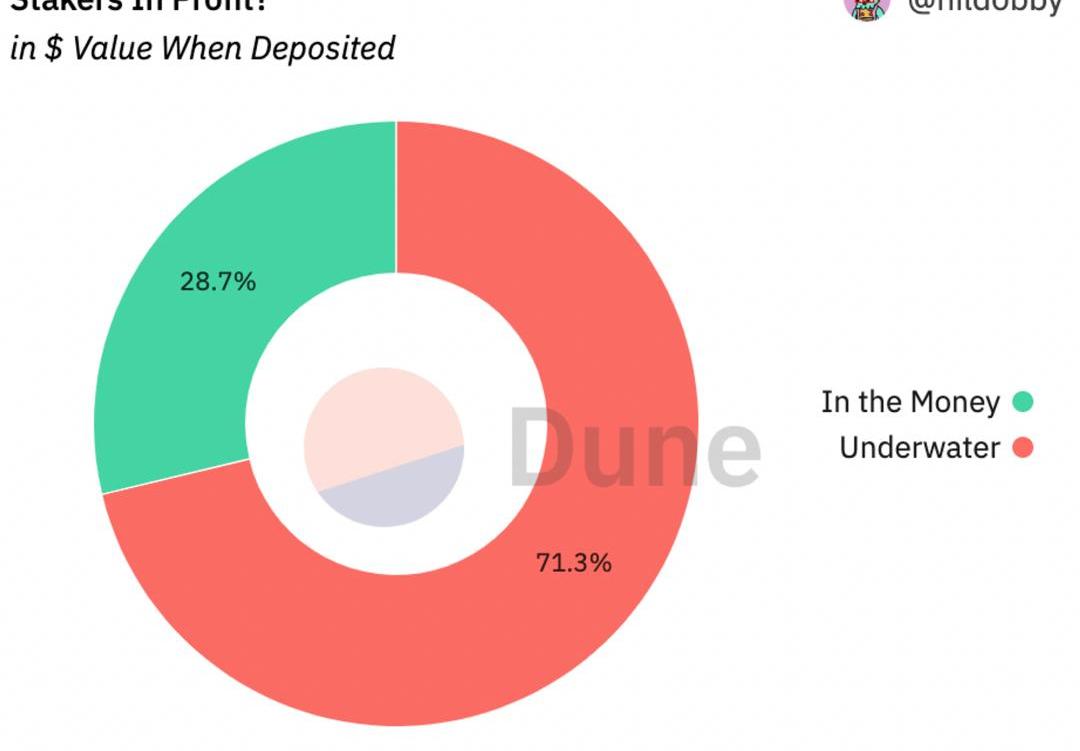The width and height of the screenshot is (1080, 751).
Task: Toggle the "In the Money" legend label
Action: point(910,402)
